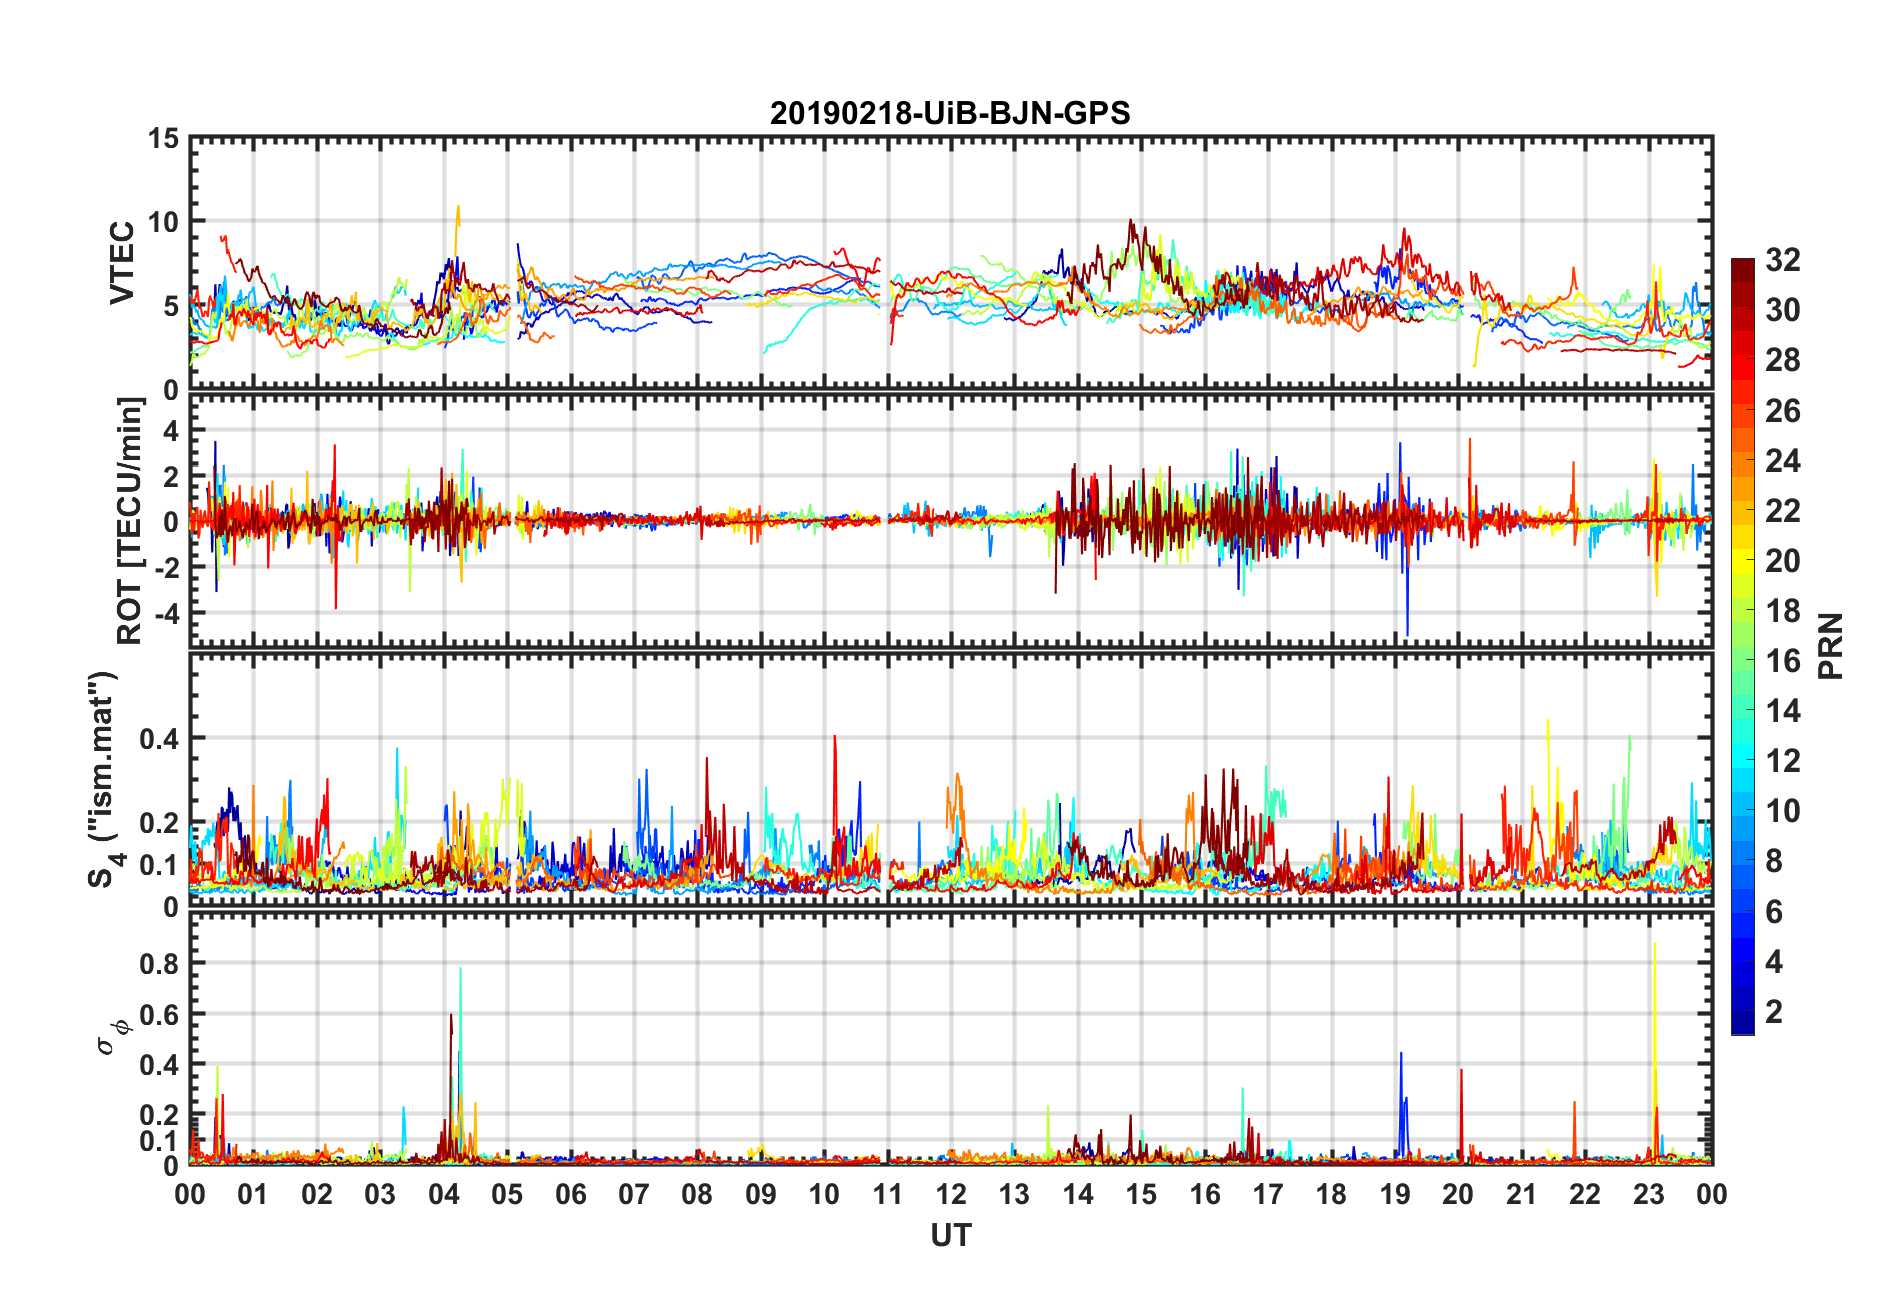Click x-axis tick label 19
This screenshot has width=1902, height=1292.
[1395, 1194]
